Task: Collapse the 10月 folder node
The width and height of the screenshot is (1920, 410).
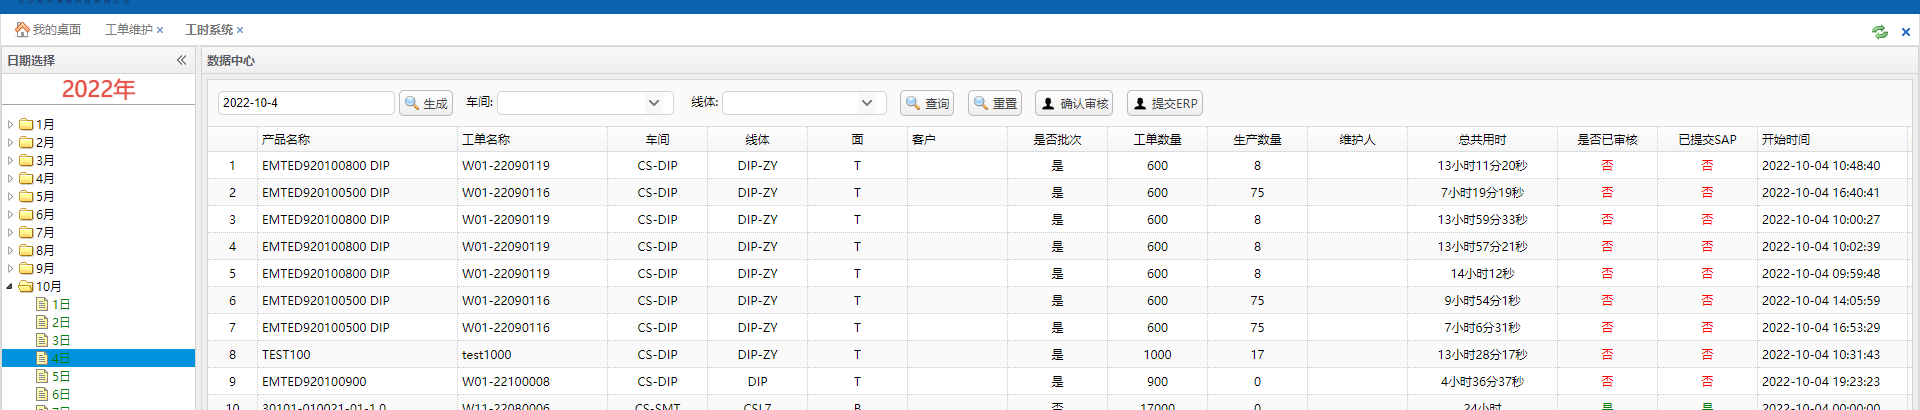Action: (x=10, y=287)
